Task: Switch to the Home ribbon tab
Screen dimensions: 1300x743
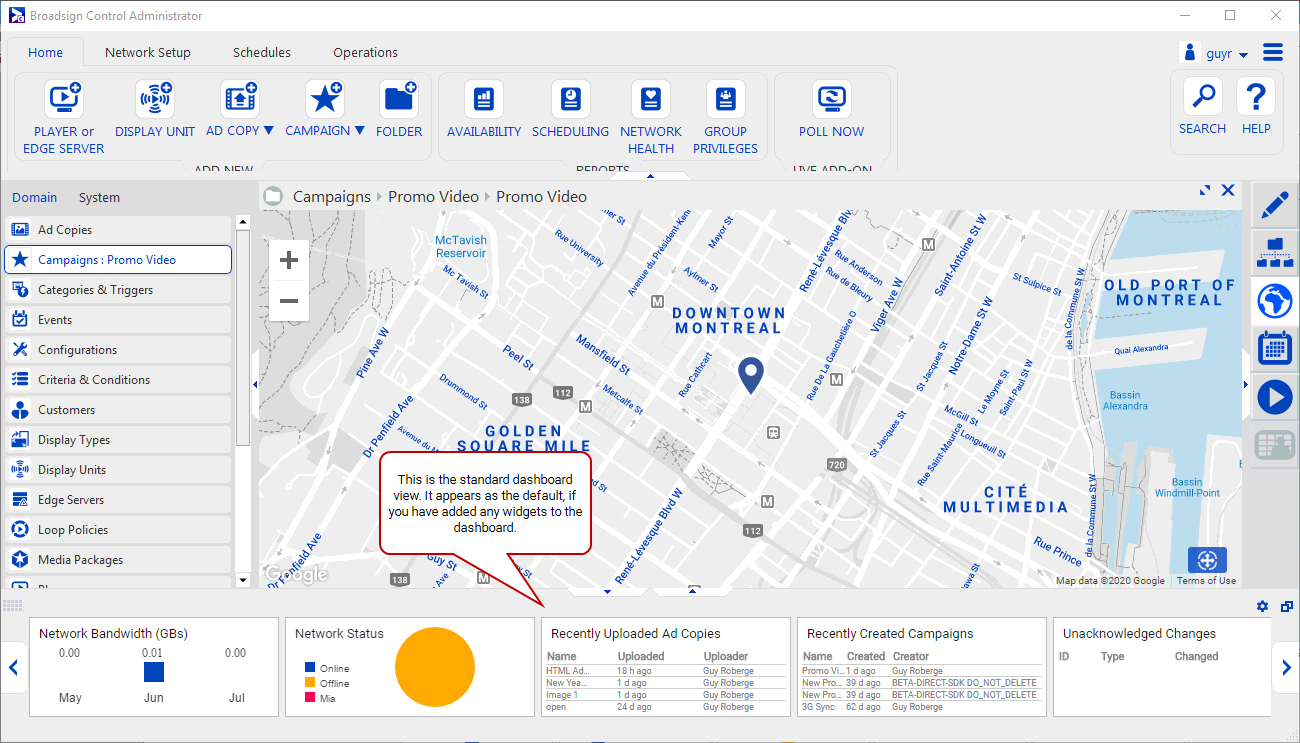Action: coord(45,52)
